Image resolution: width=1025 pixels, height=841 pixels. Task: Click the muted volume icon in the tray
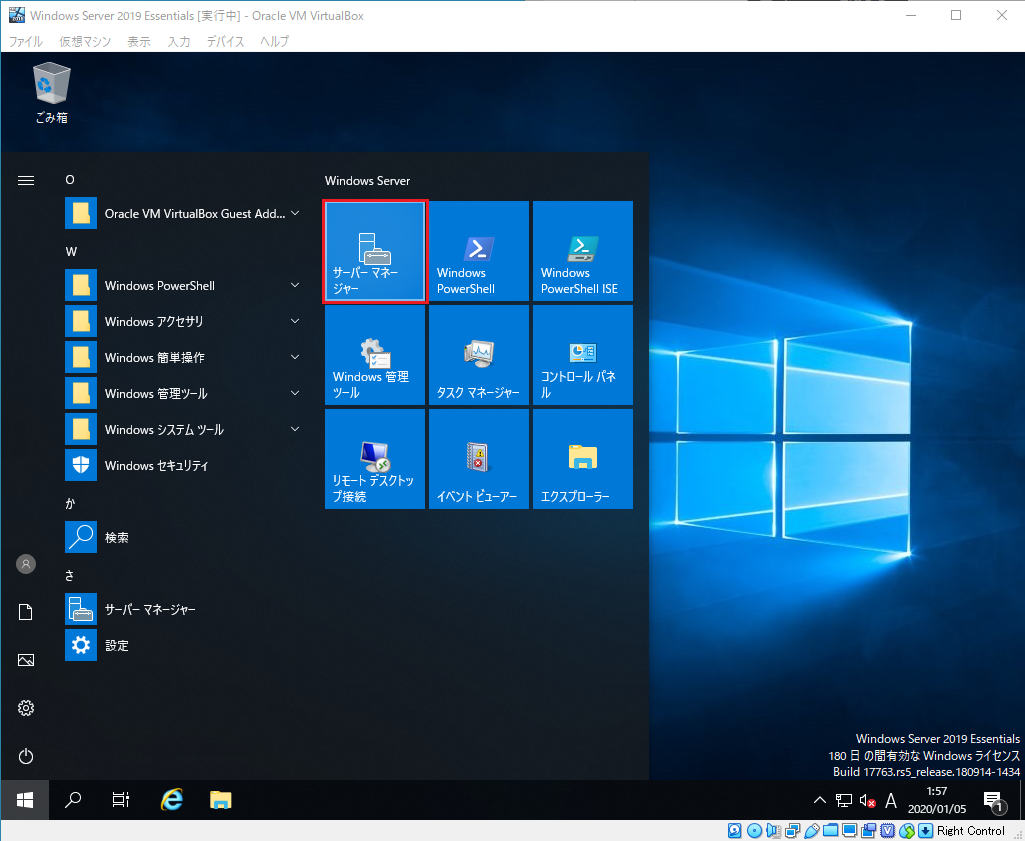(x=867, y=800)
